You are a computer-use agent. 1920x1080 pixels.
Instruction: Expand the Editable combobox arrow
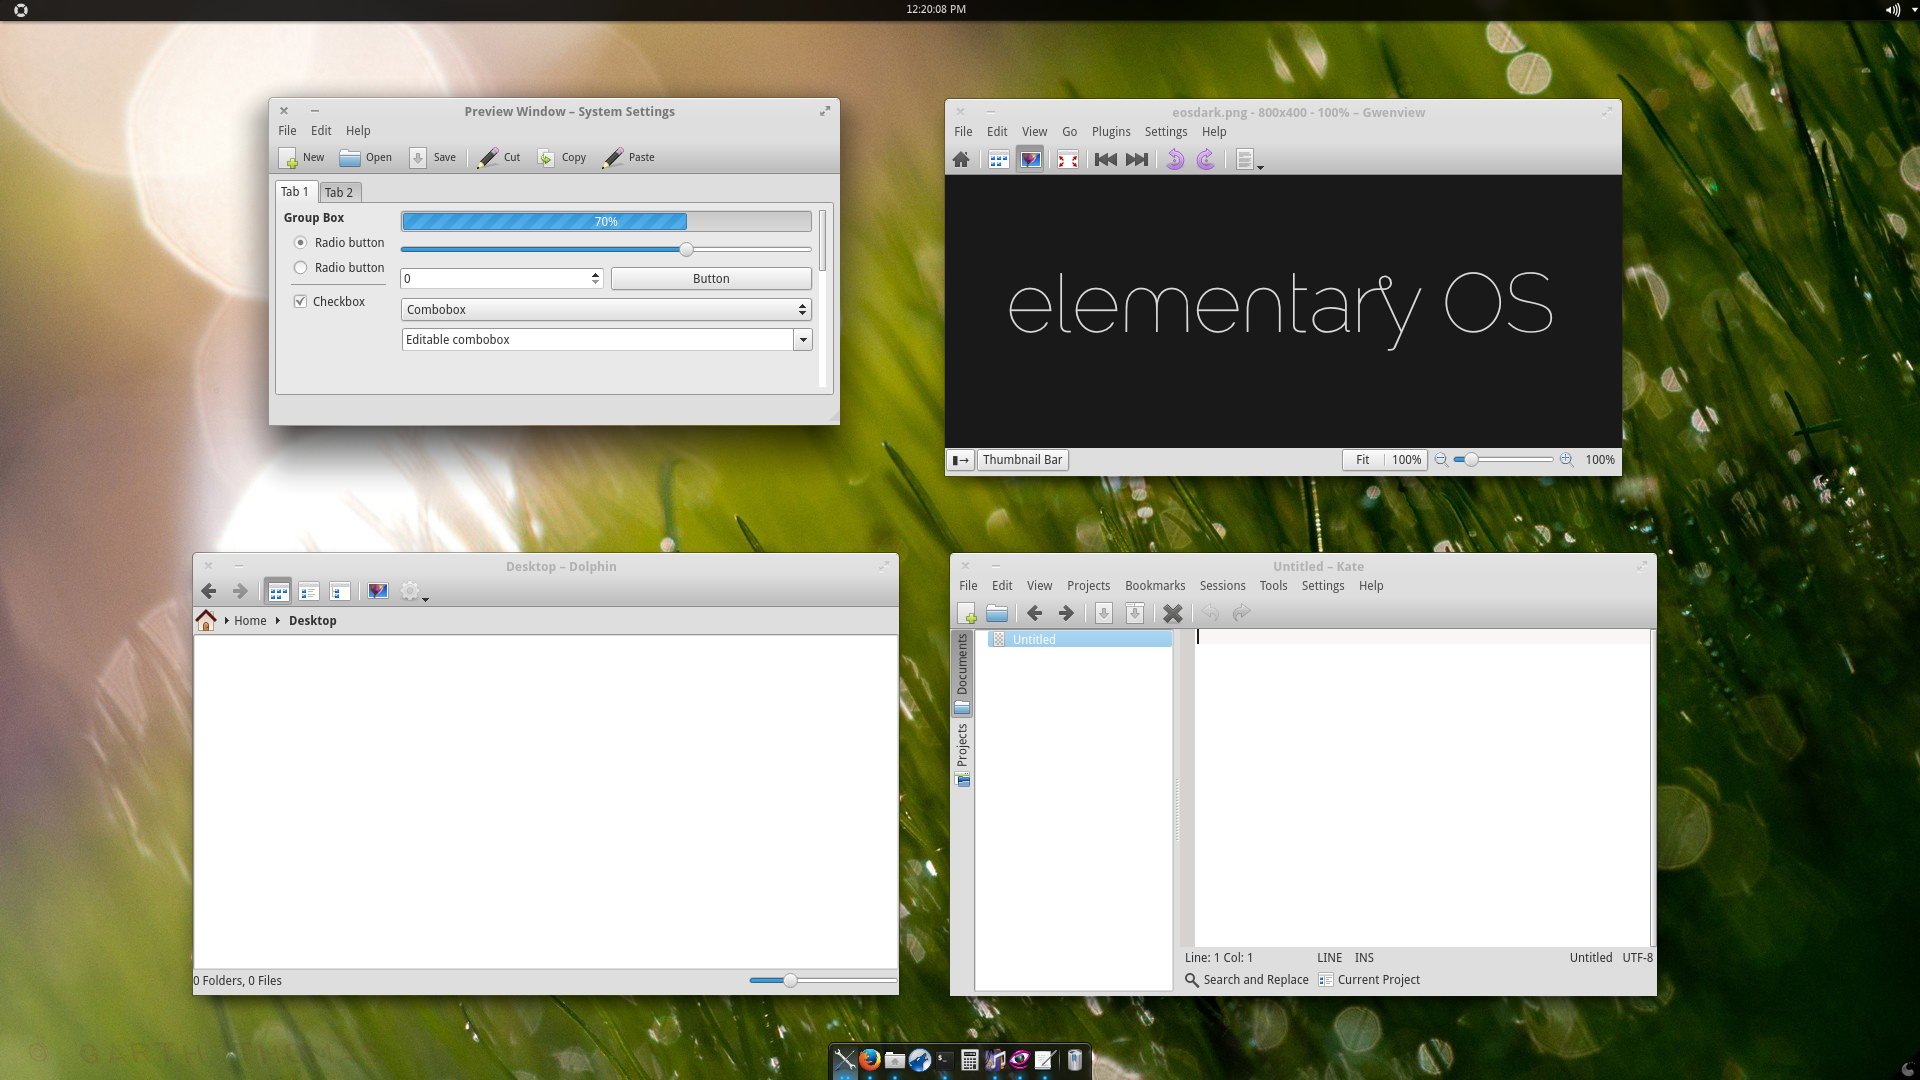[803, 340]
